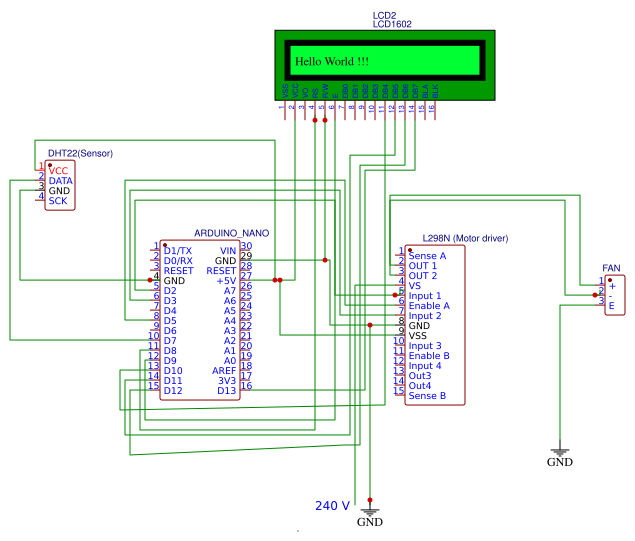Click the red junction dot at LCD RS pin
Image resolution: width=635 pixels, height=541 pixels.
315,120
